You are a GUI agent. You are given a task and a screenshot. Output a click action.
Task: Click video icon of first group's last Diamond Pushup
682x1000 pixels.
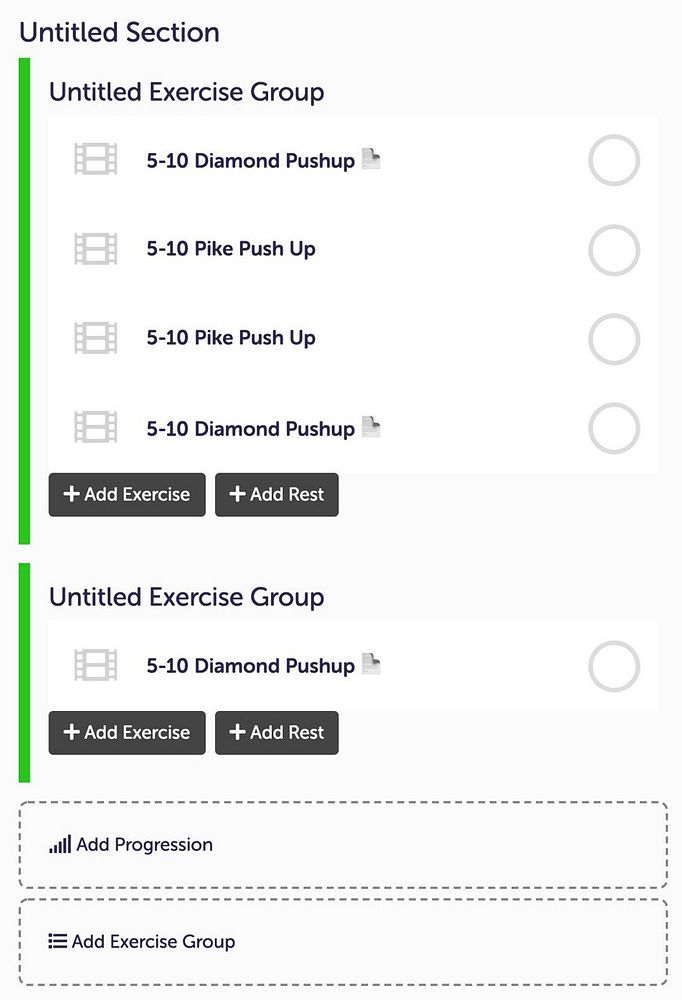(96, 428)
